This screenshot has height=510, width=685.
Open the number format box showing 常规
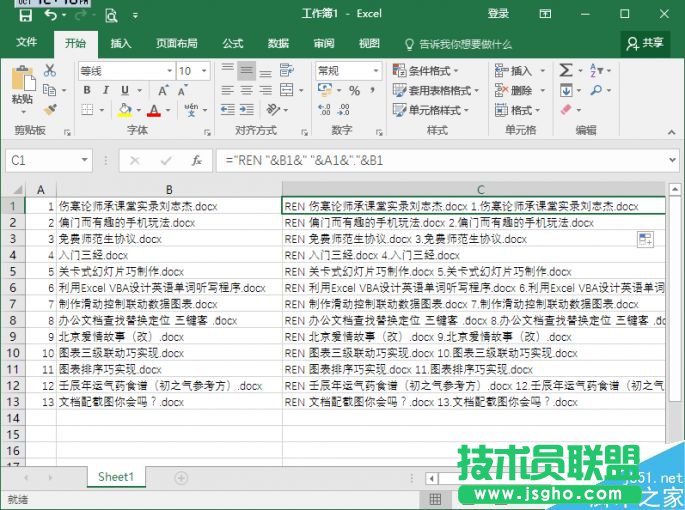[348, 71]
